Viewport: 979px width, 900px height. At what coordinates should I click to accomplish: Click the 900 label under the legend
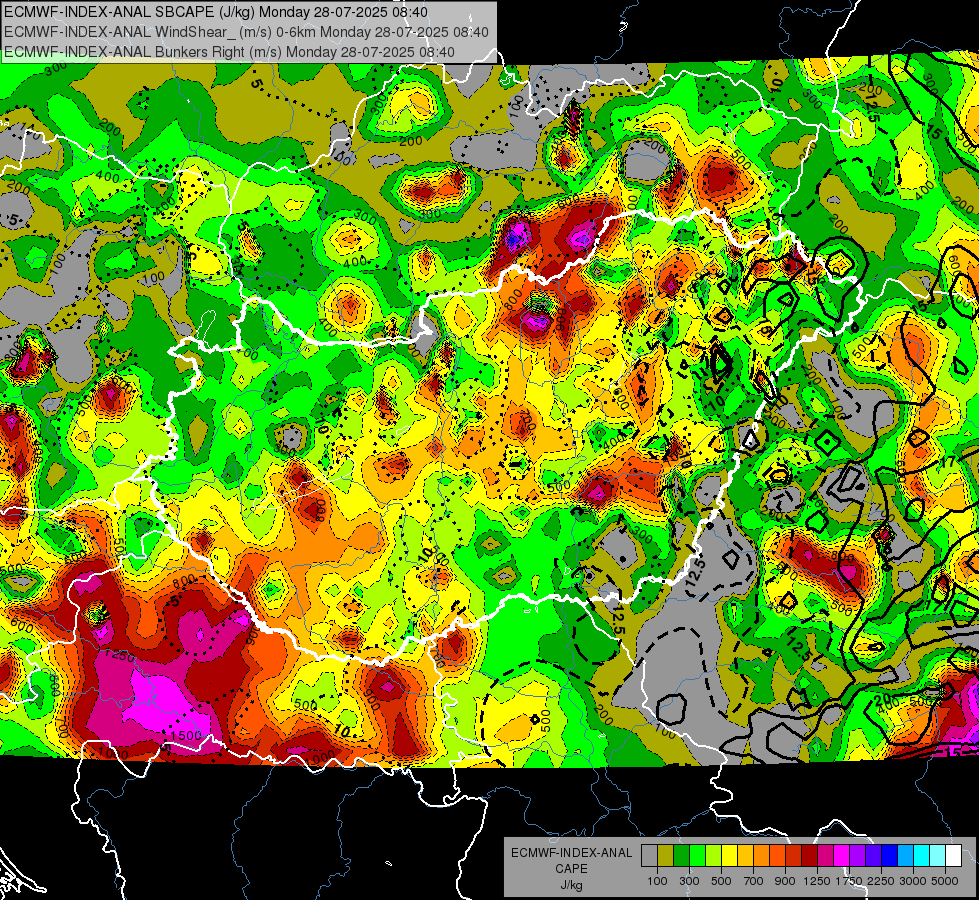(785, 881)
